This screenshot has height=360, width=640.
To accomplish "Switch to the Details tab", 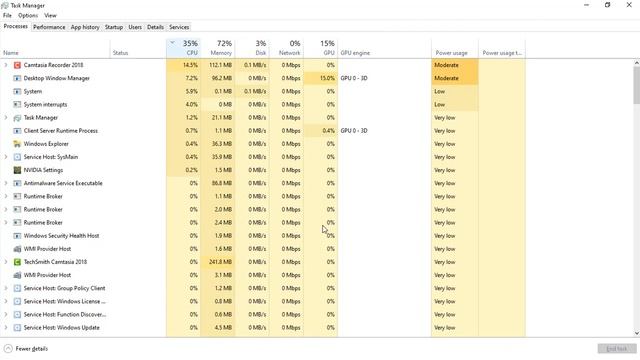I will (x=155, y=27).
